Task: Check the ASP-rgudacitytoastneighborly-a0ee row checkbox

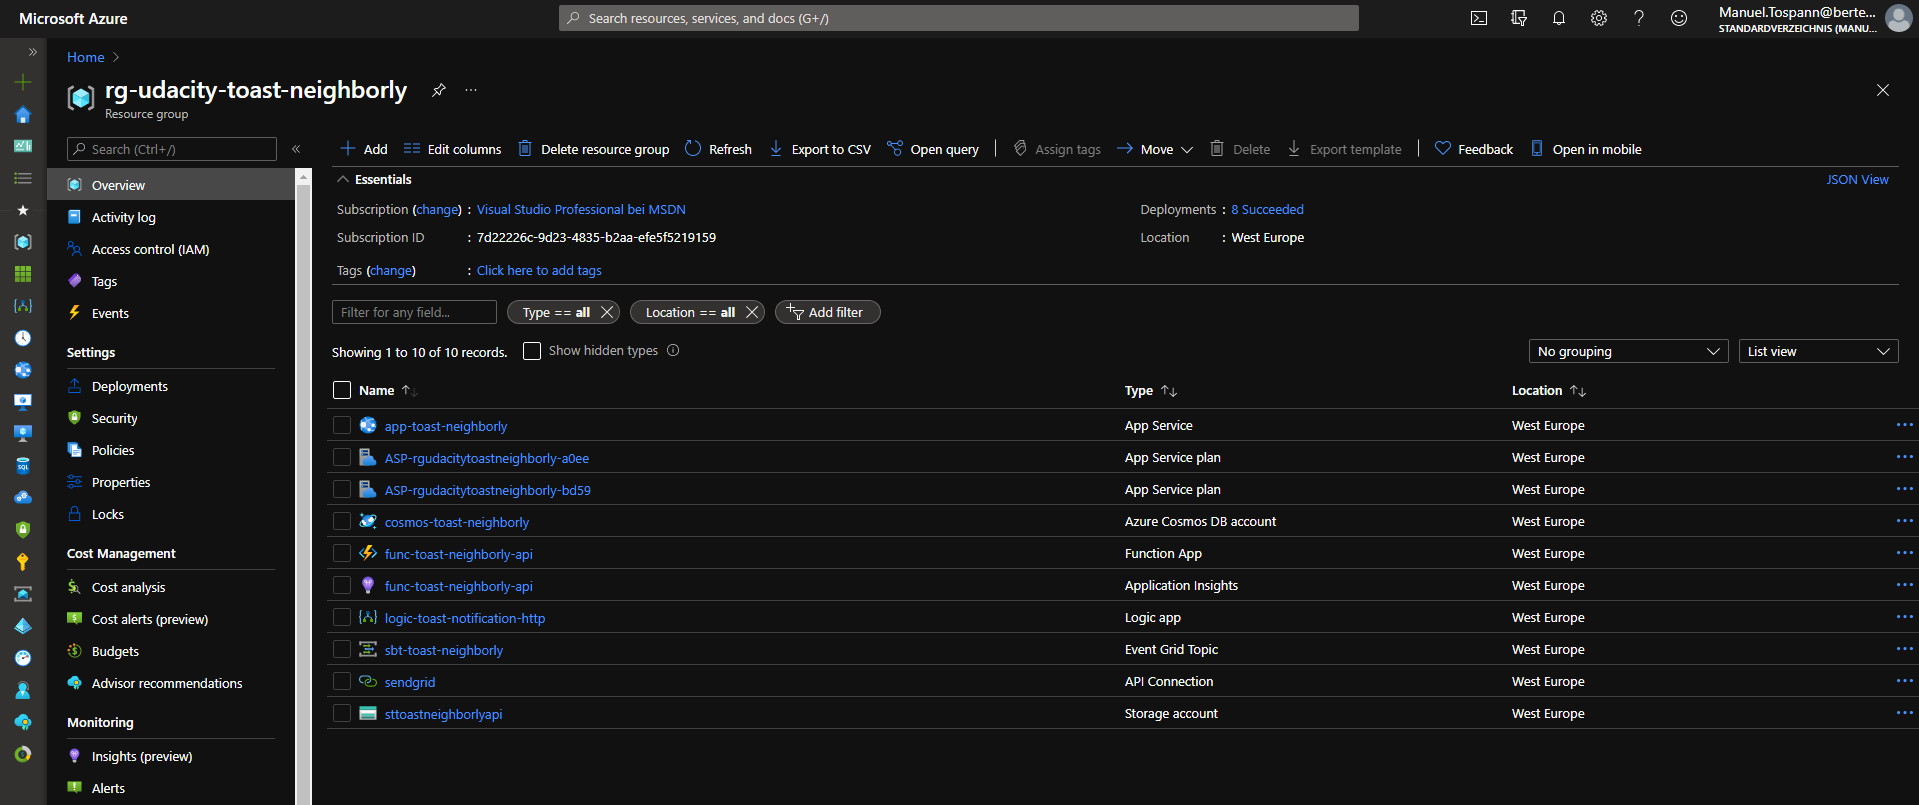Action: 342,457
